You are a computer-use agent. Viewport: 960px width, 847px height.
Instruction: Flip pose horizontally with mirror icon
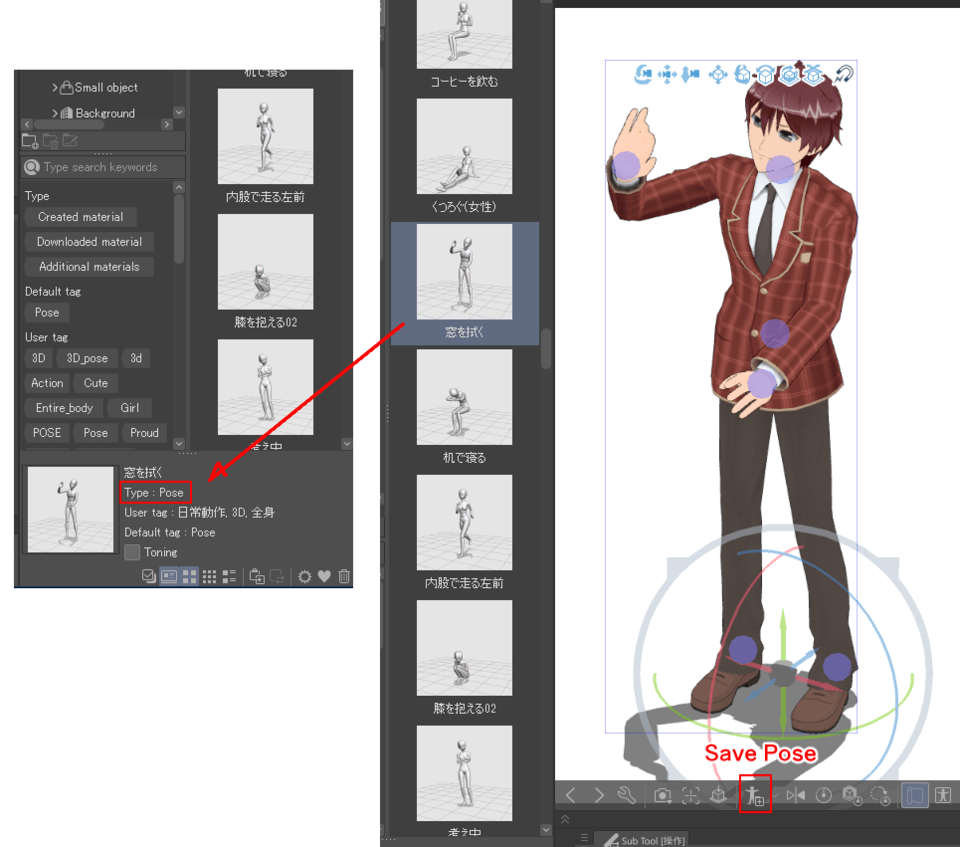pyautogui.click(x=796, y=795)
